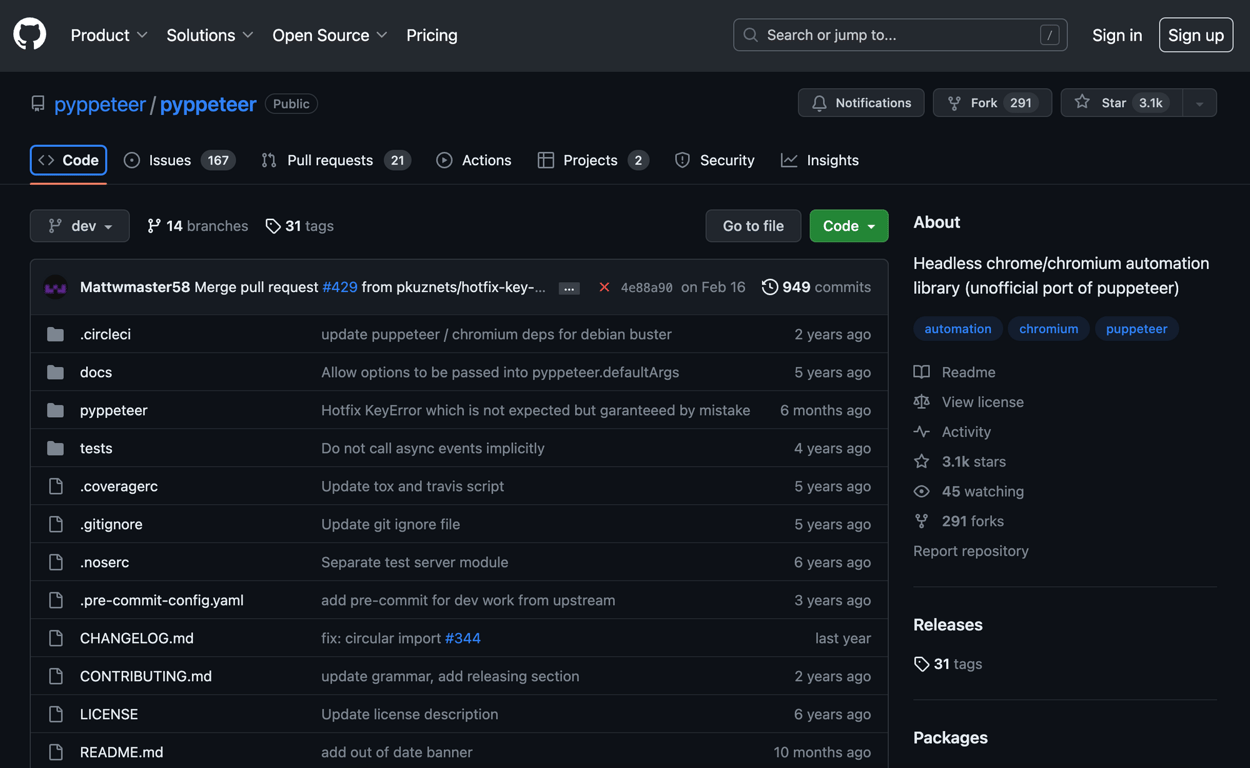Click the .coveragerc file icon
Viewport: 1250px width, 768px height.
point(56,486)
